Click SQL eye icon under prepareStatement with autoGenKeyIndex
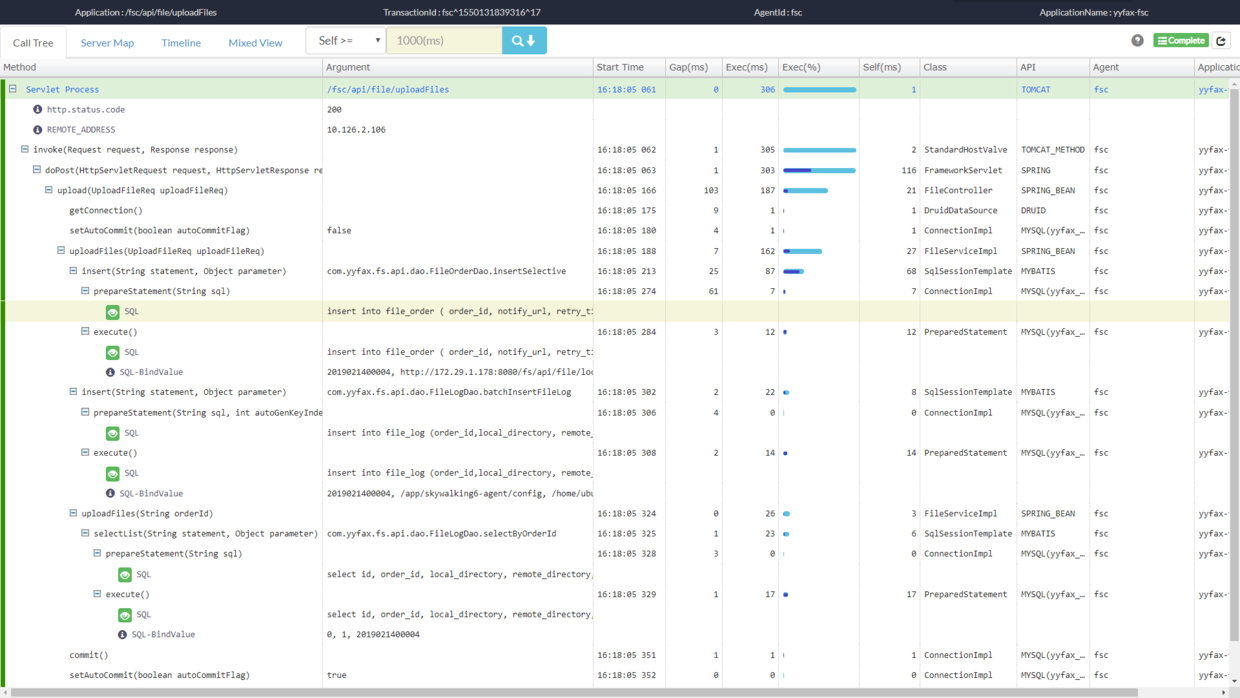 (113, 433)
